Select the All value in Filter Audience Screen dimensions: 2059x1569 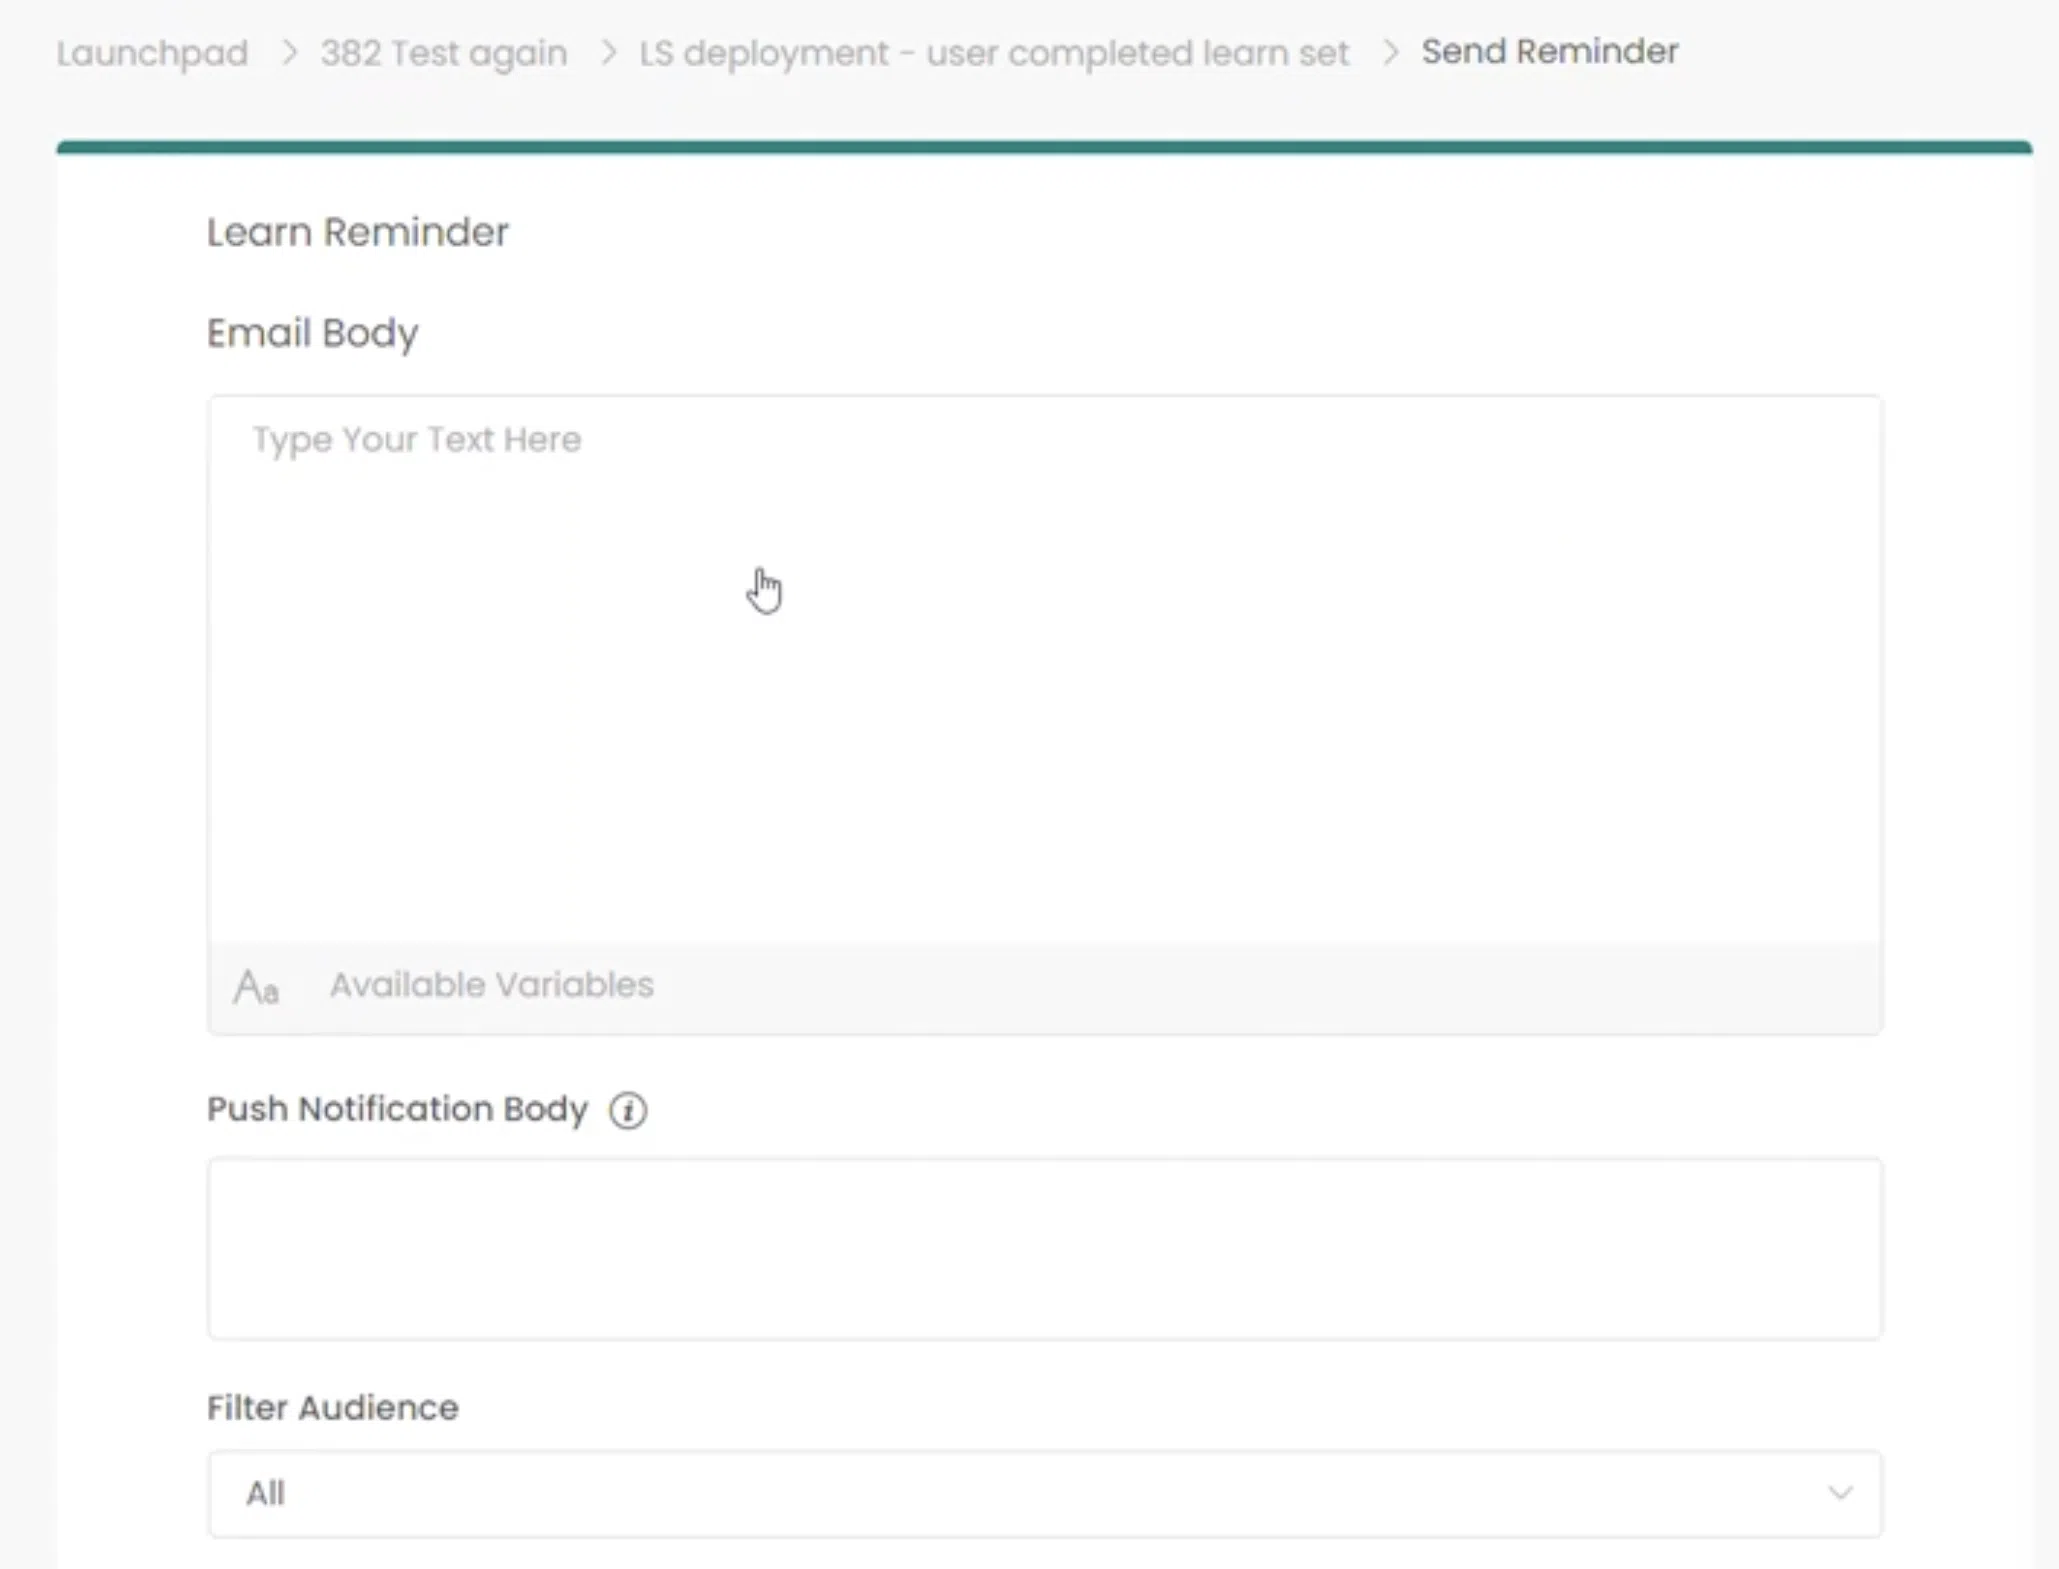pyautogui.click(x=266, y=1493)
